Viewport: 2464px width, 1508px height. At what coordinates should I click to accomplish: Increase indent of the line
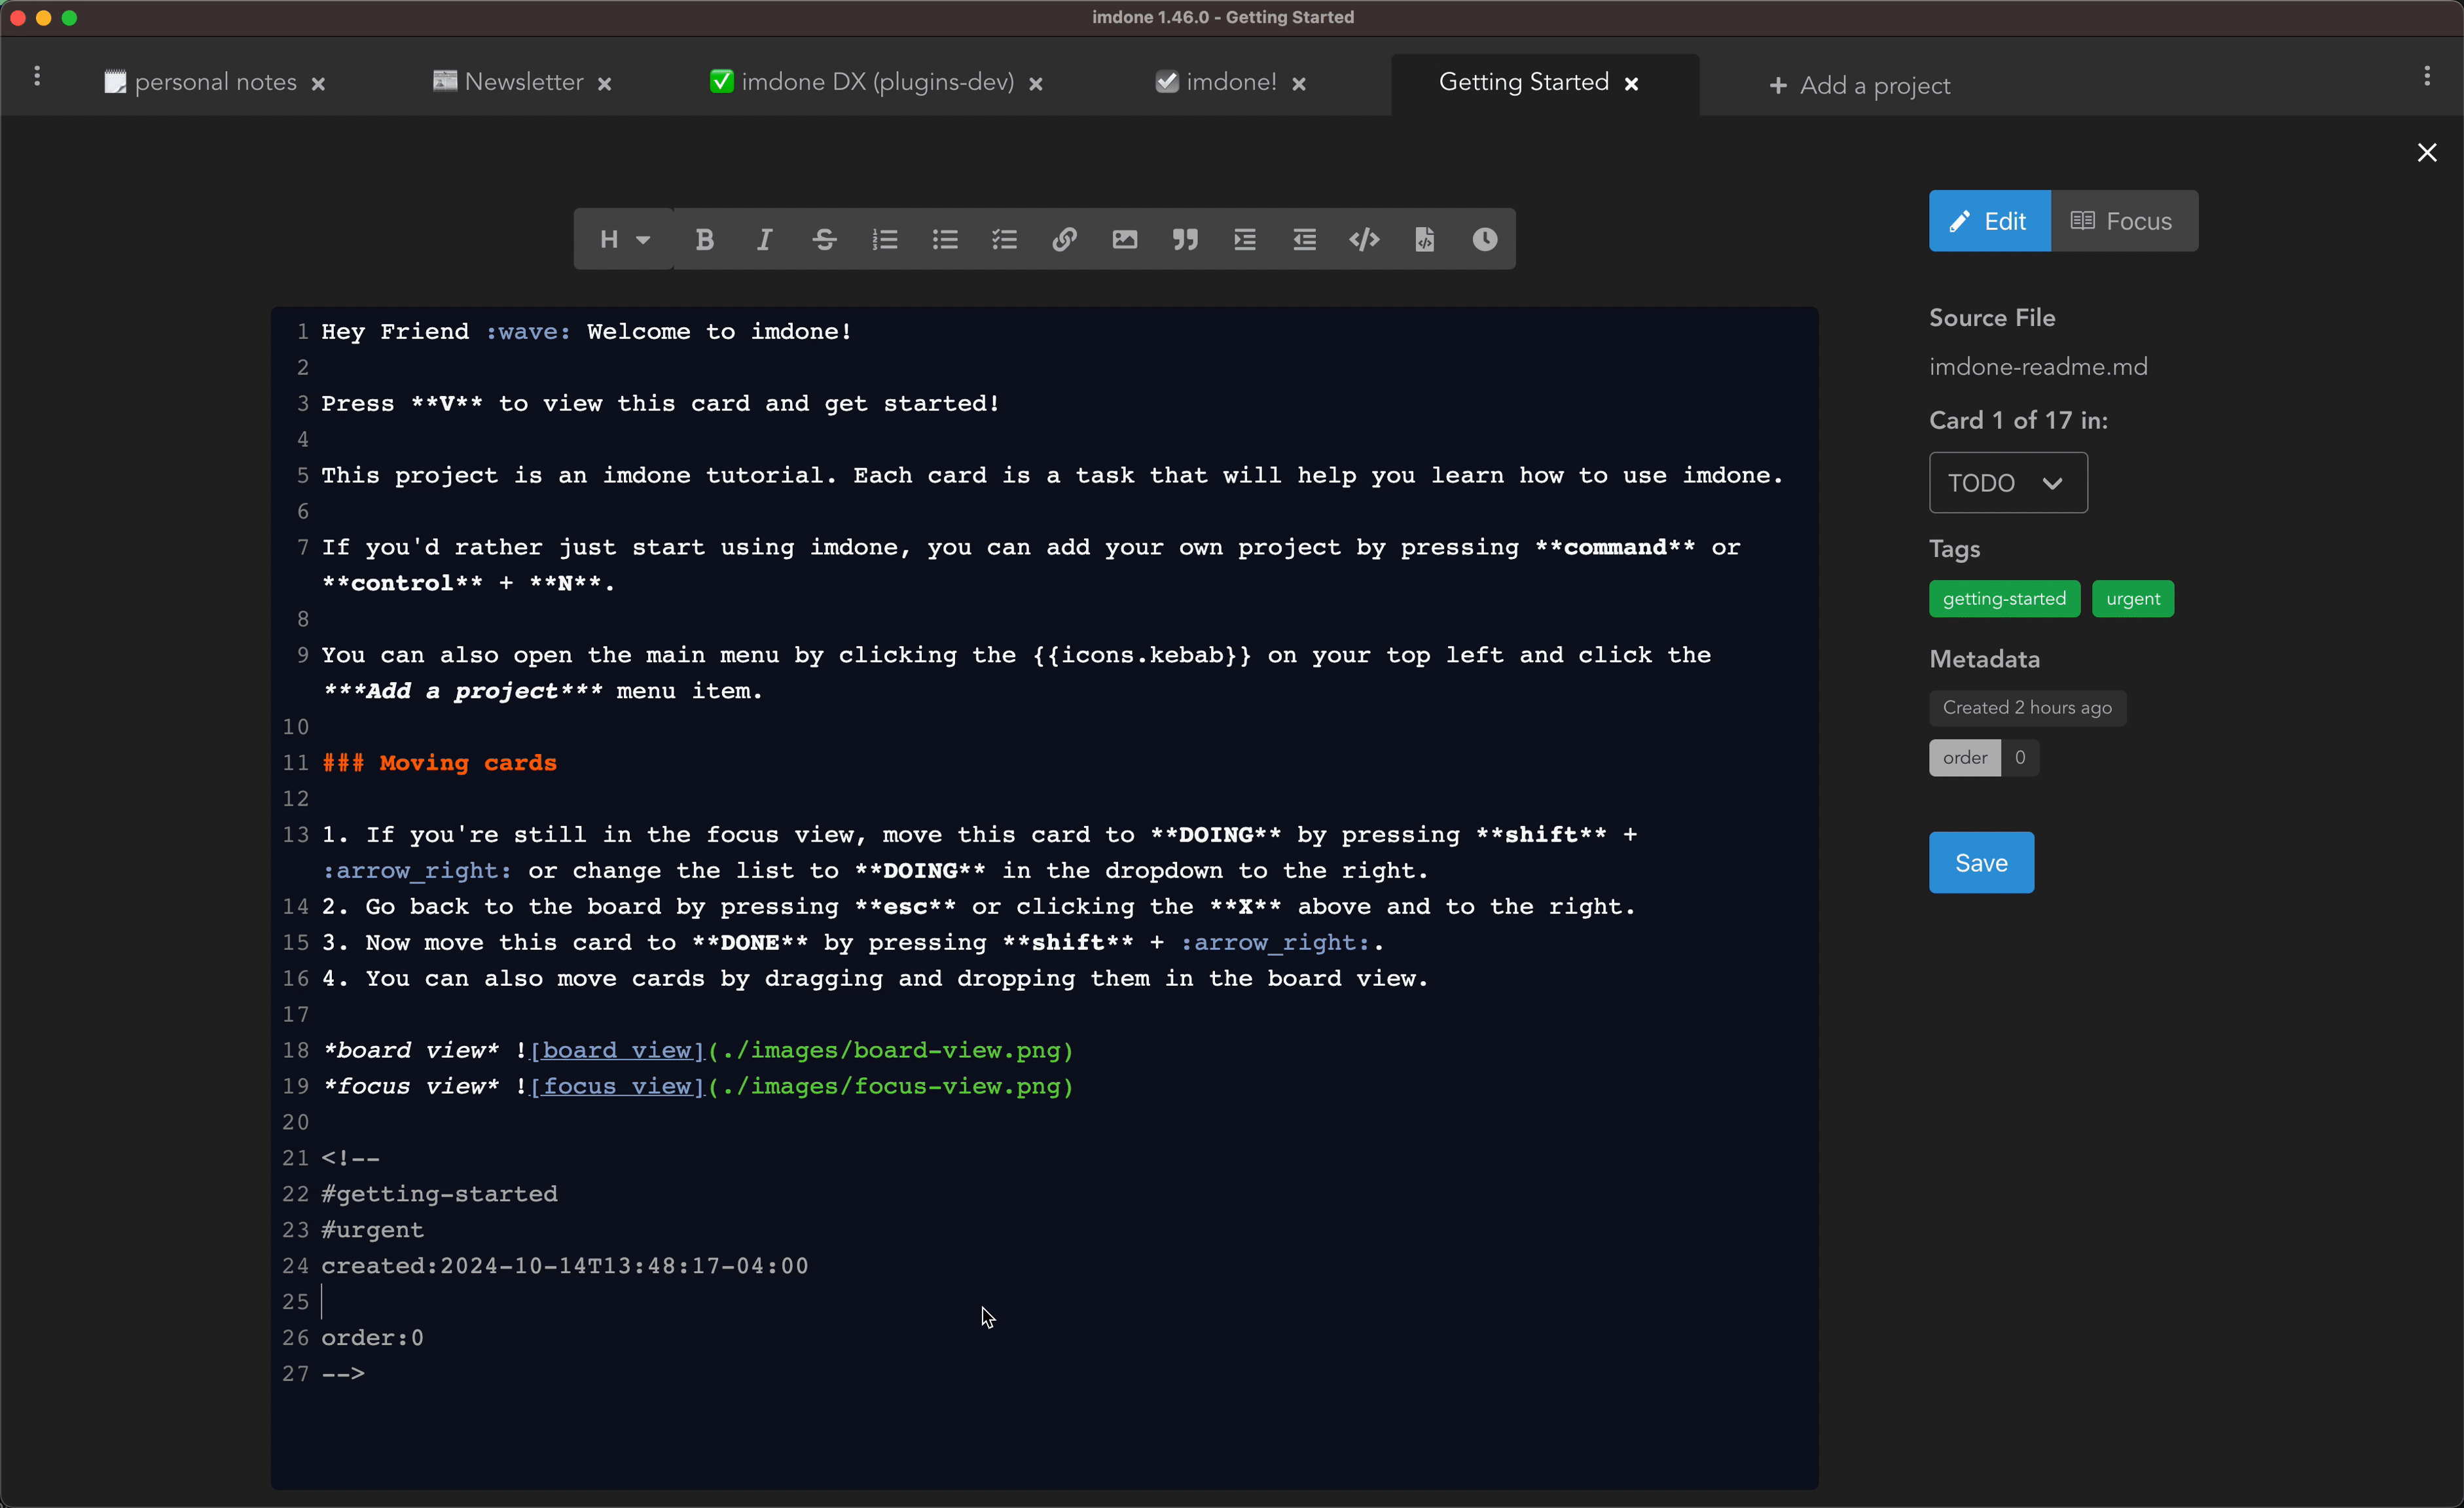pyautogui.click(x=1245, y=239)
